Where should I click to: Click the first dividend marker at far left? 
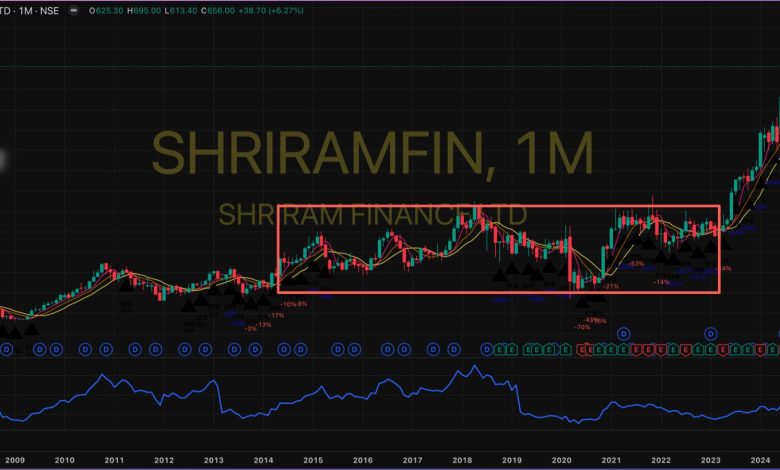[x=8, y=349]
